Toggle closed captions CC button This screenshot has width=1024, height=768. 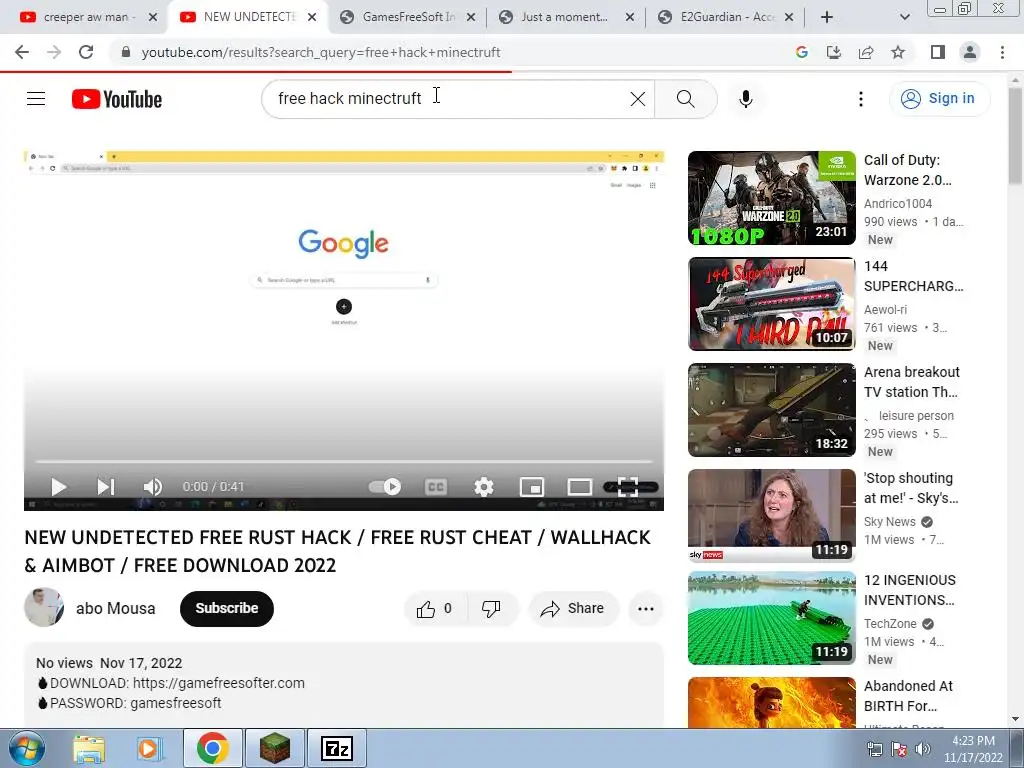(x=436, y=487)
